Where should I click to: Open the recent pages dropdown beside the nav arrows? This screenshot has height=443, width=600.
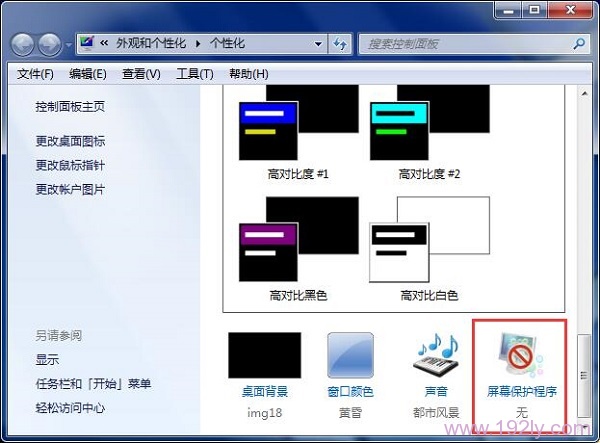(x=68, y=45)
